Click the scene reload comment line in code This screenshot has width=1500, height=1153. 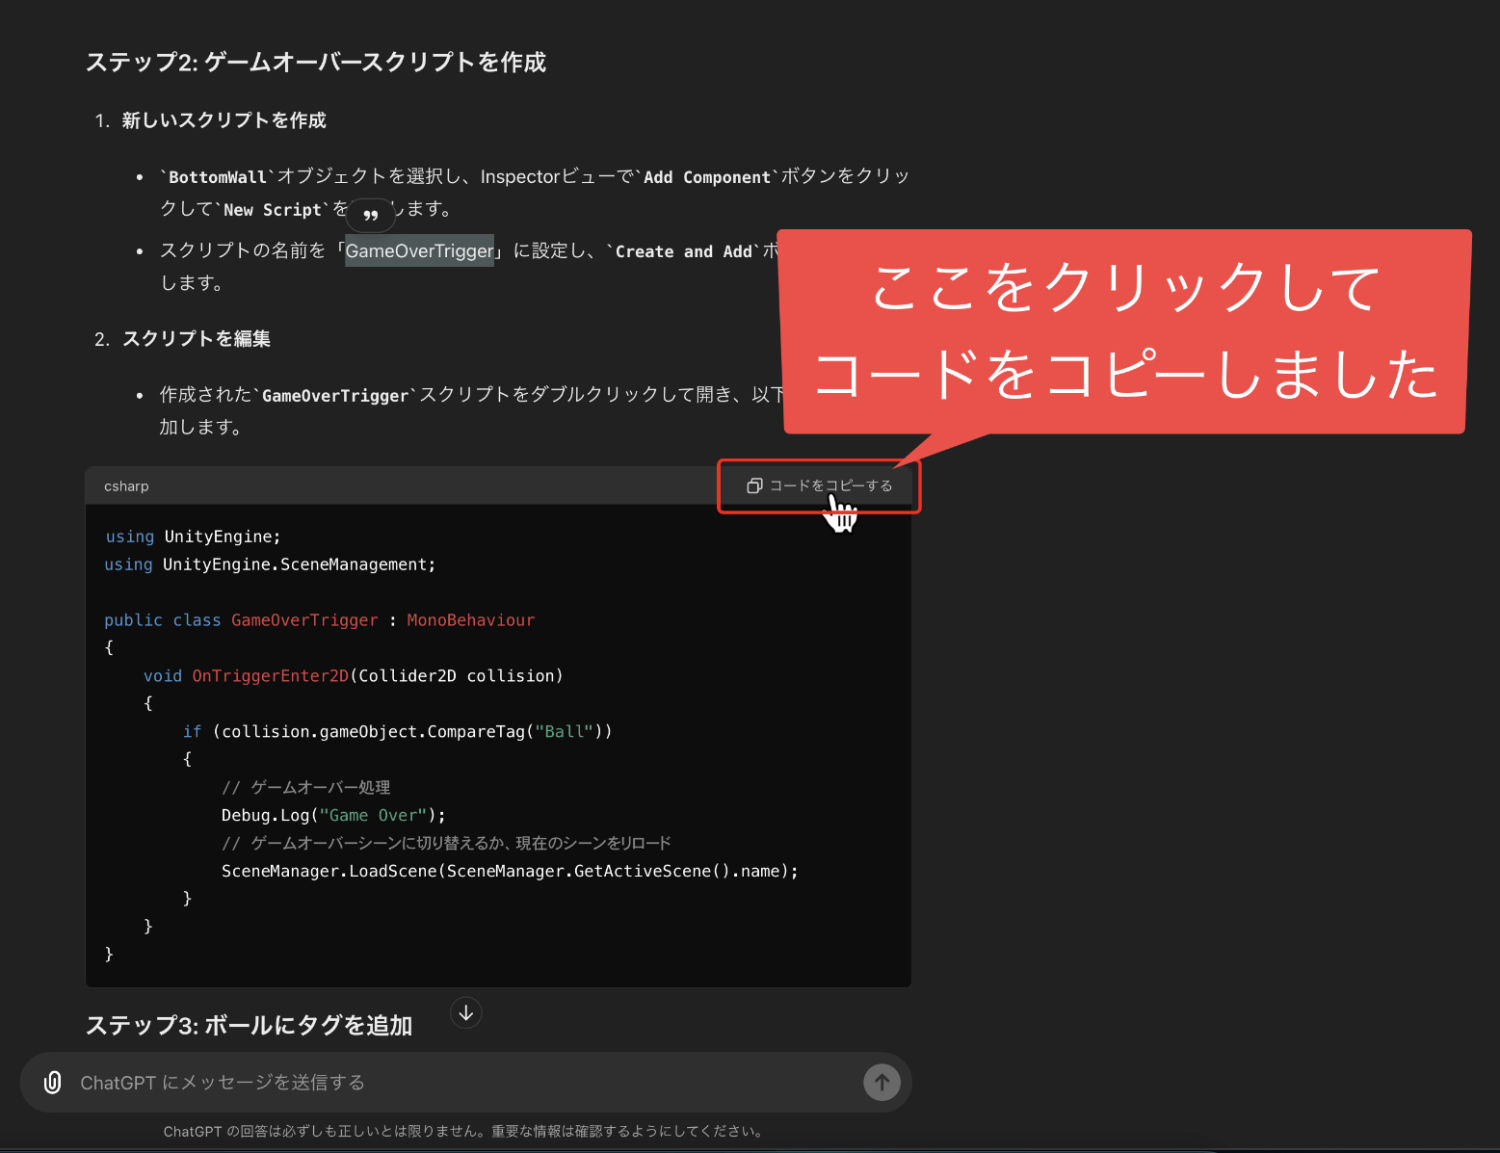(x=446, y=843)
